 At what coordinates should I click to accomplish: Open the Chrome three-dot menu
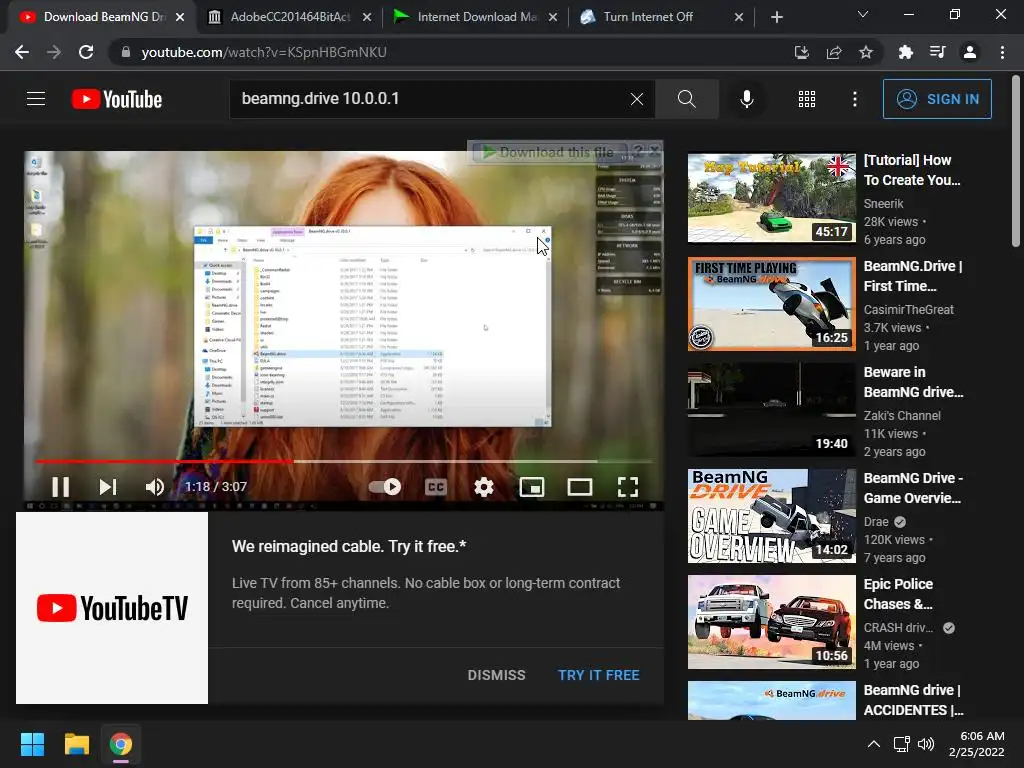[1002, 52]
